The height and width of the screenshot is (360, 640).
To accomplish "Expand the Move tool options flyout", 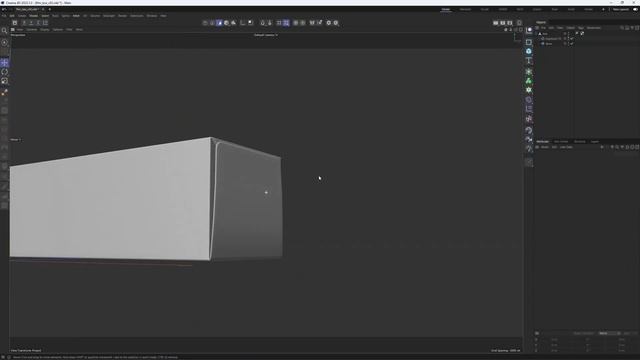I will (x=15, y=140).
